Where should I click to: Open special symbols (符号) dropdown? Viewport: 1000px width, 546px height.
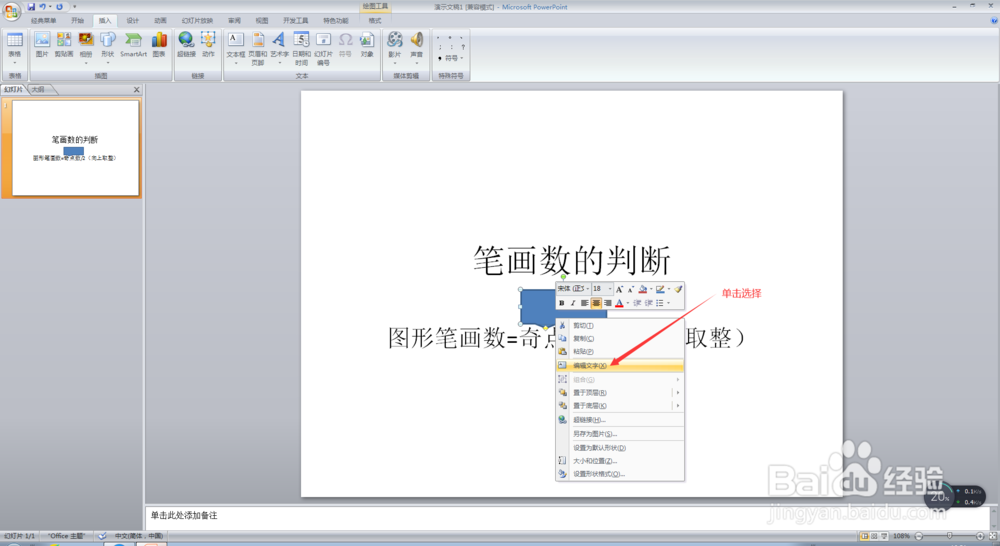tap(452, 58)
